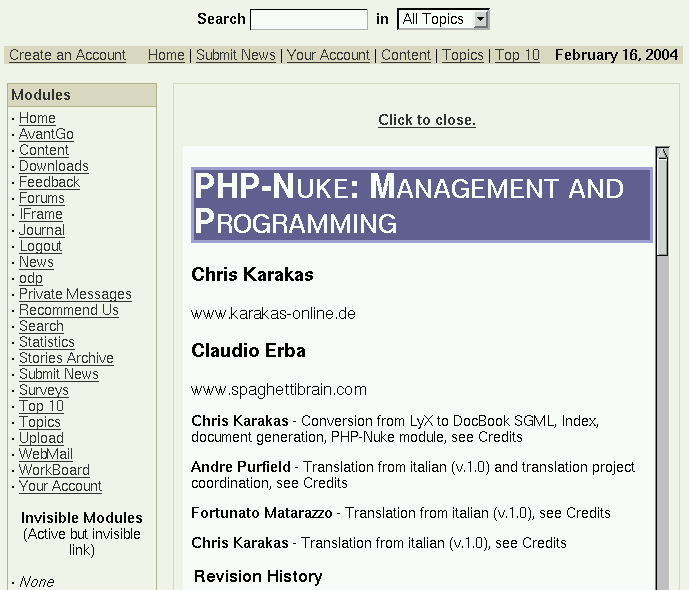690x590 pixels.
Task: Click the Create an Account link
Action: [x=67, y=55]
